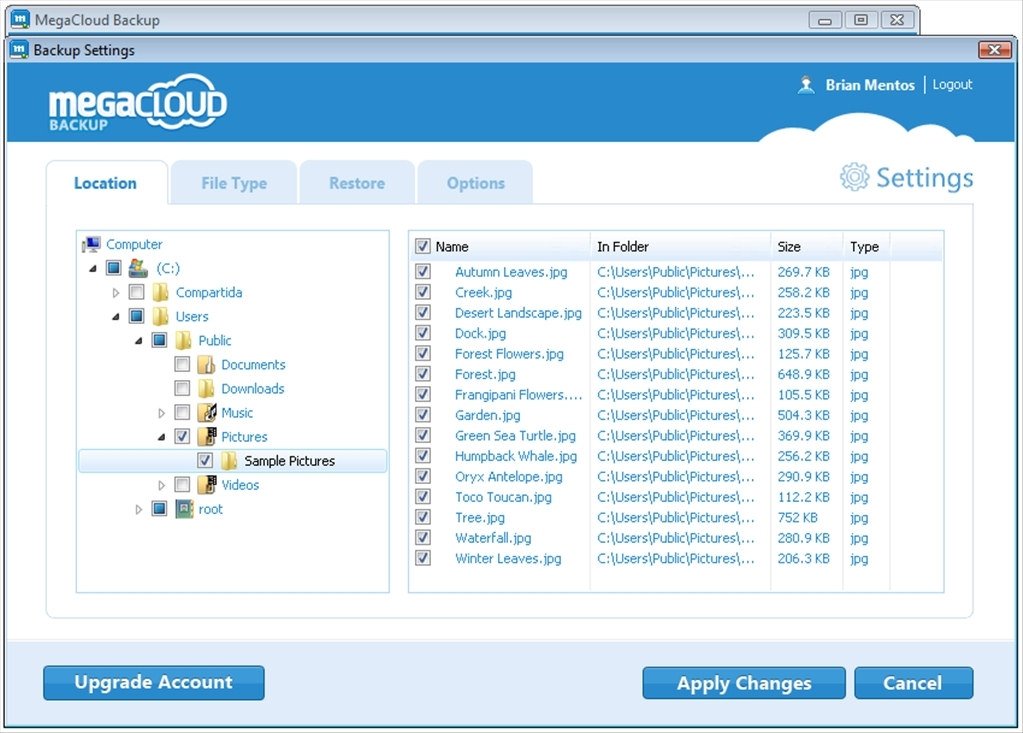Select the Desert Landscape.jpg file name

pos(518,313)
